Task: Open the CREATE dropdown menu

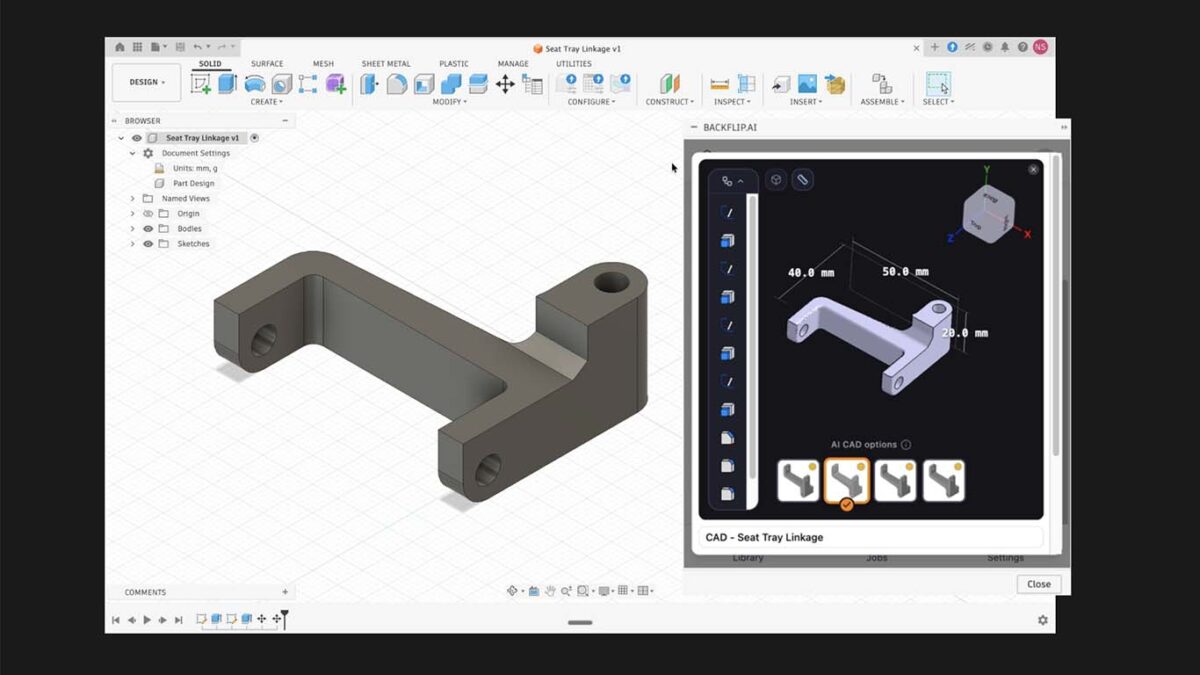Action: (x=266, y=102)
